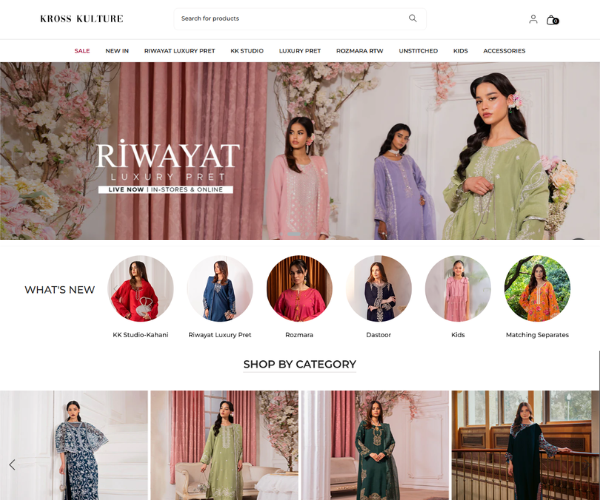Open the user account icon
This screenshot has height=500, width=600.
tap(533, 19)
